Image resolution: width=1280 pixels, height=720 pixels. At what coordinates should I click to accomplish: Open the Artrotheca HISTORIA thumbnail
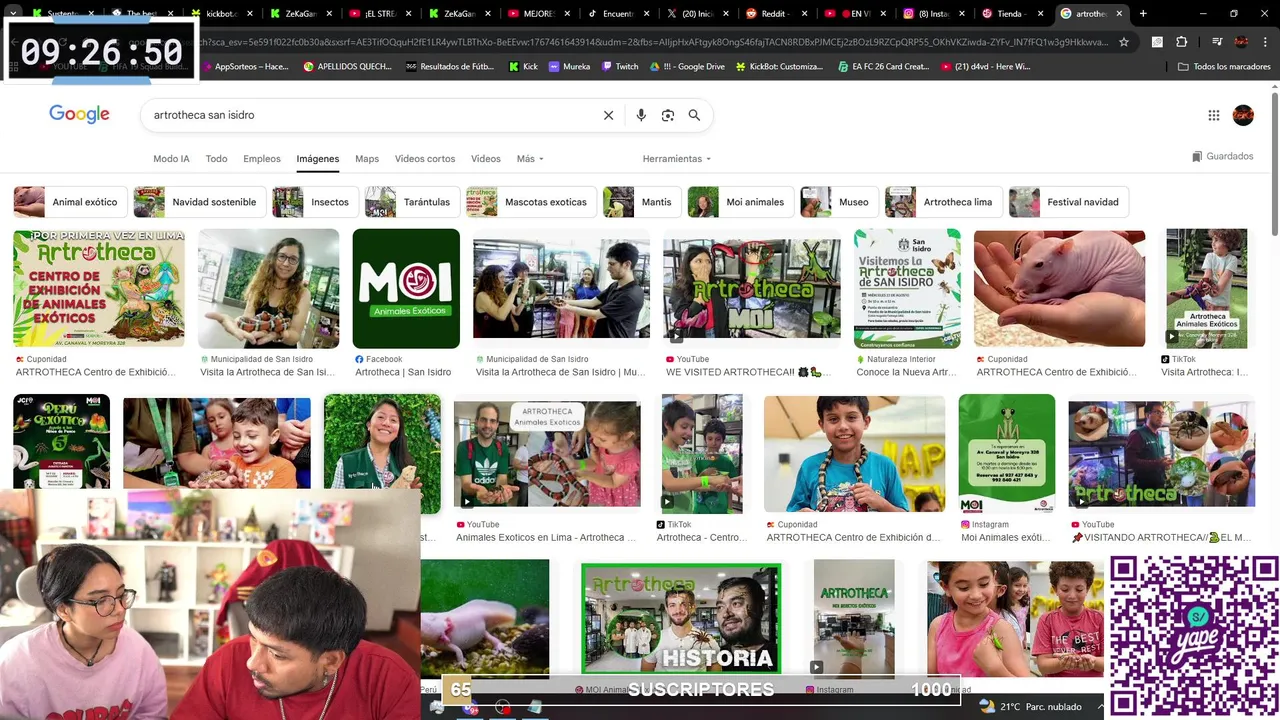tap(681, 619)
